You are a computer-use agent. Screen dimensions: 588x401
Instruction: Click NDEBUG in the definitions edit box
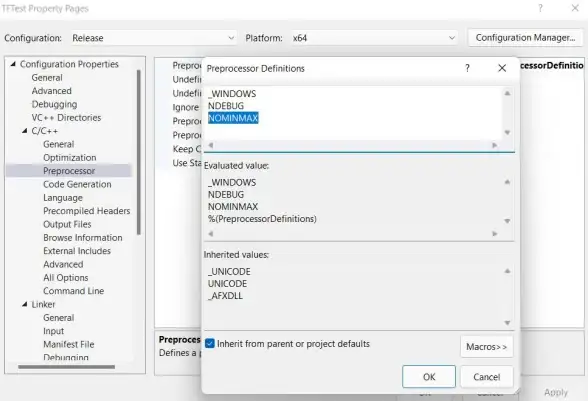tap(226, 106)
